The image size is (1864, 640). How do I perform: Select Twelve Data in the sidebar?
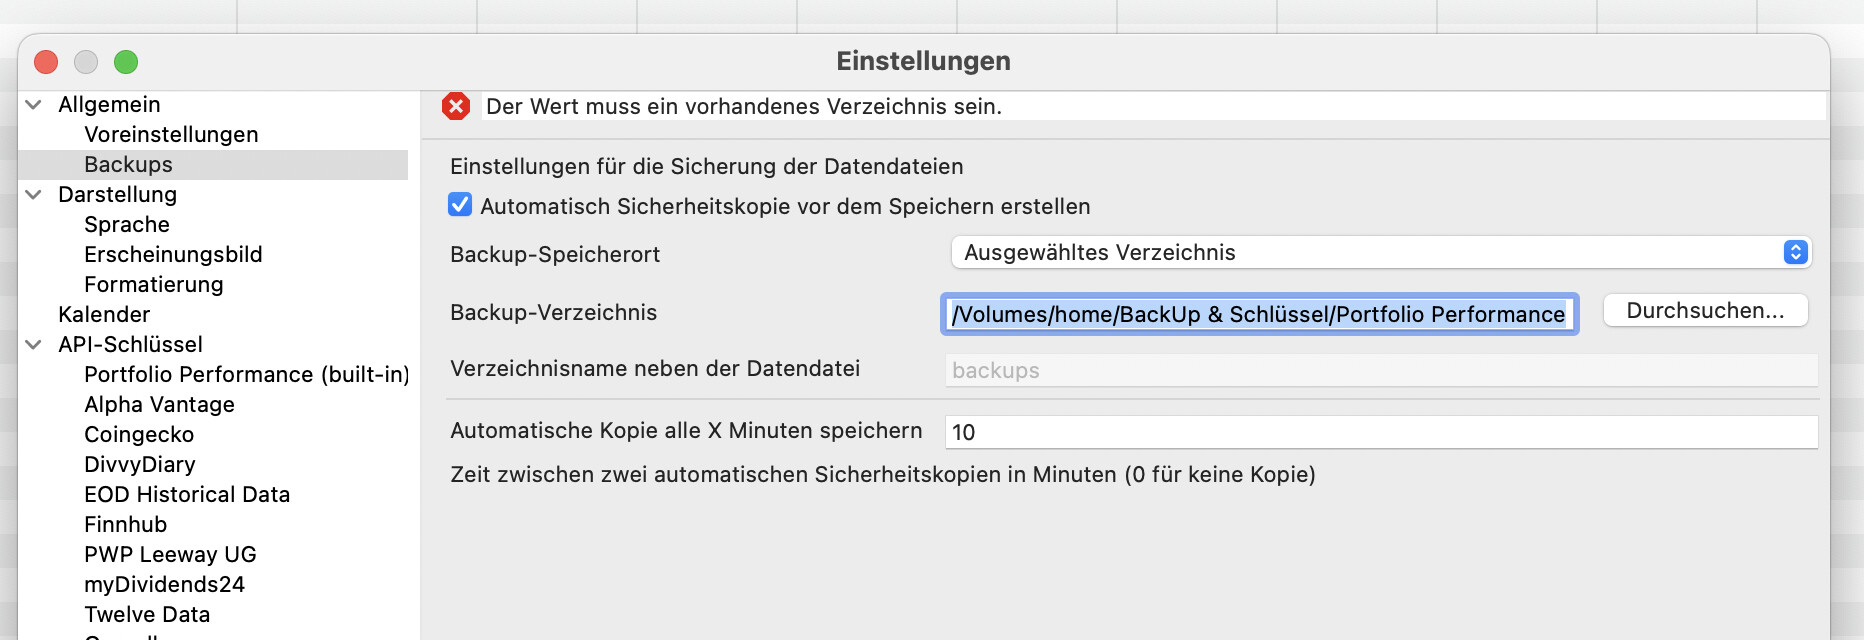pyautogui.click(x=147, y=615)
